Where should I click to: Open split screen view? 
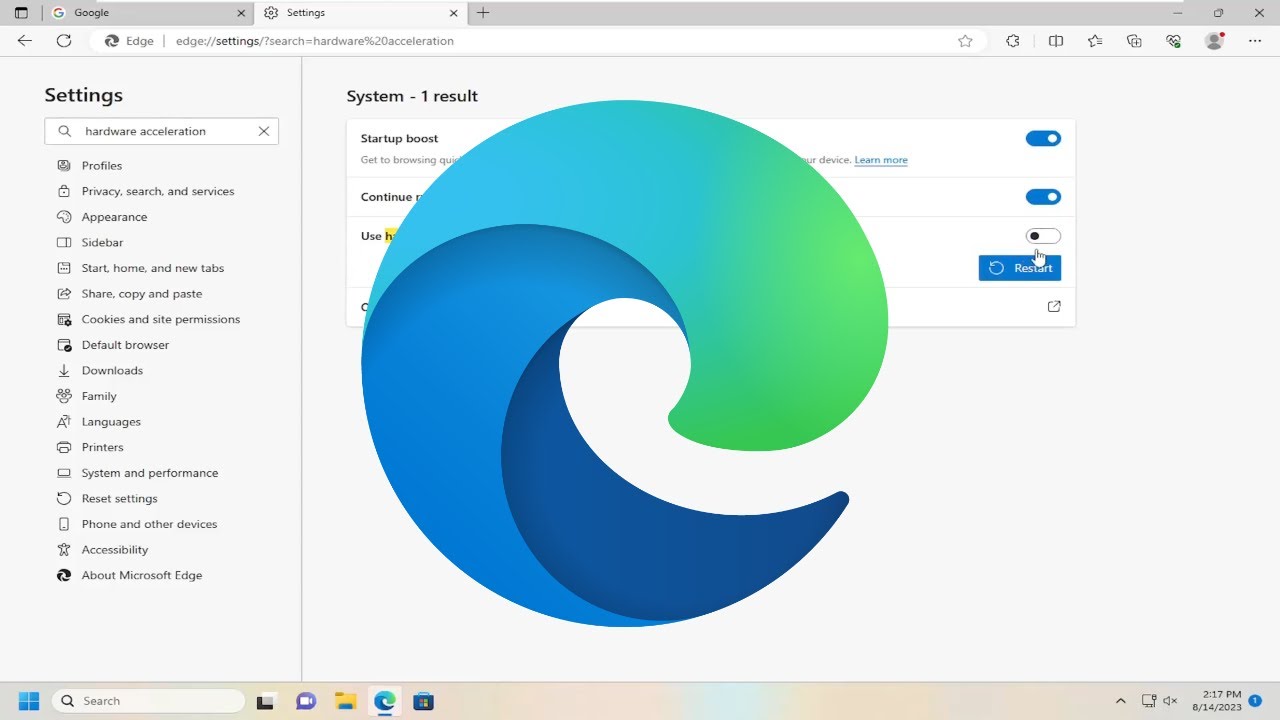coord(1056,41)
